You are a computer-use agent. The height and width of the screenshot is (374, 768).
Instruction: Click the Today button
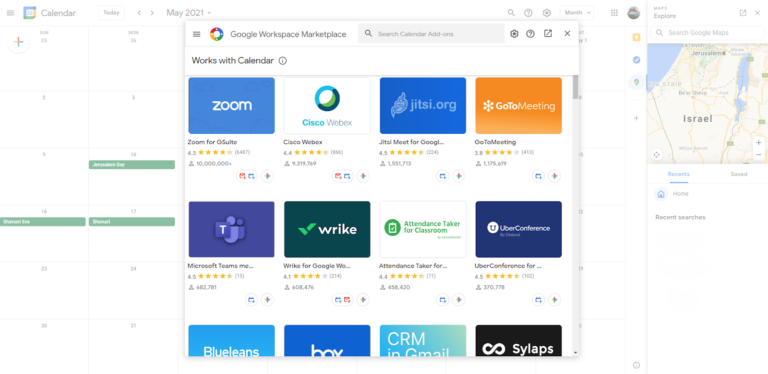coord(111,13)
